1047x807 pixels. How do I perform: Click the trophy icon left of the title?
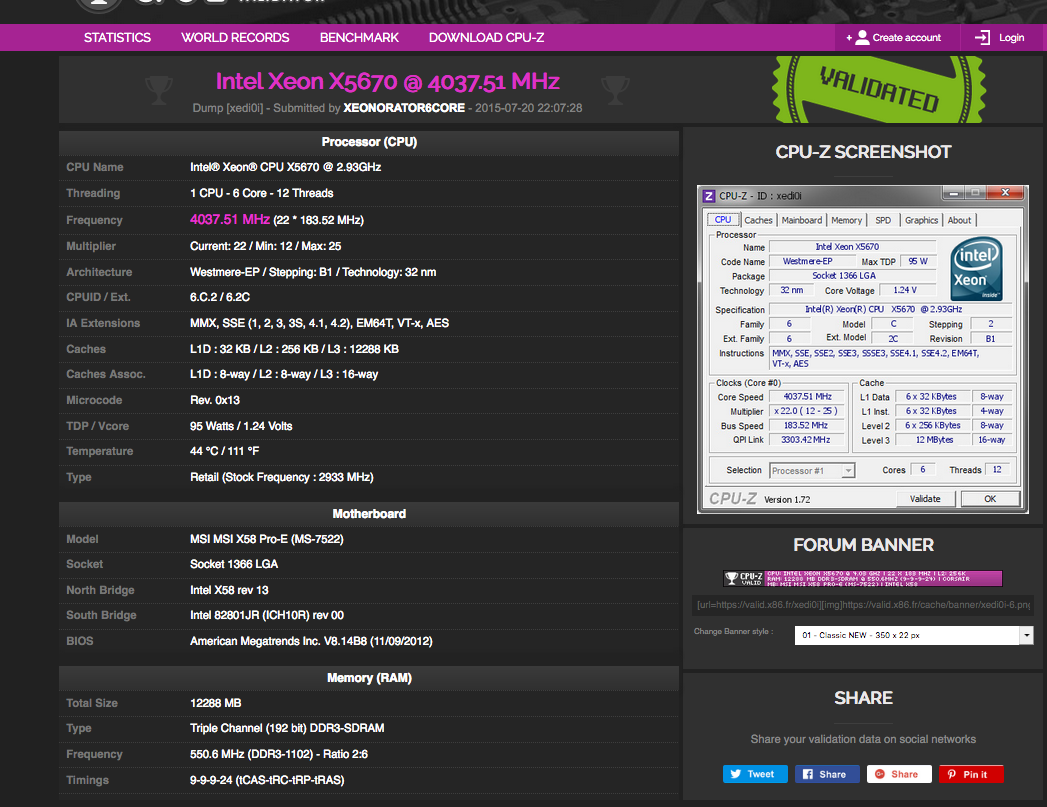pos(159,89)
